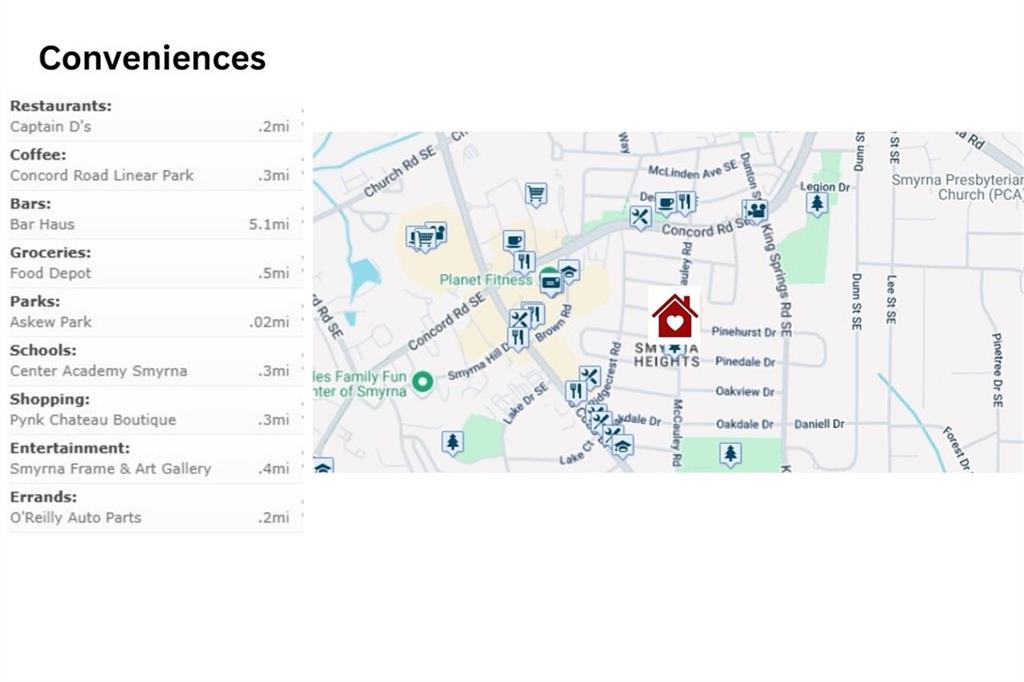The image size is (1024, 682).
Task: Click the Entertainment: category heading
Action: point(70,448)
